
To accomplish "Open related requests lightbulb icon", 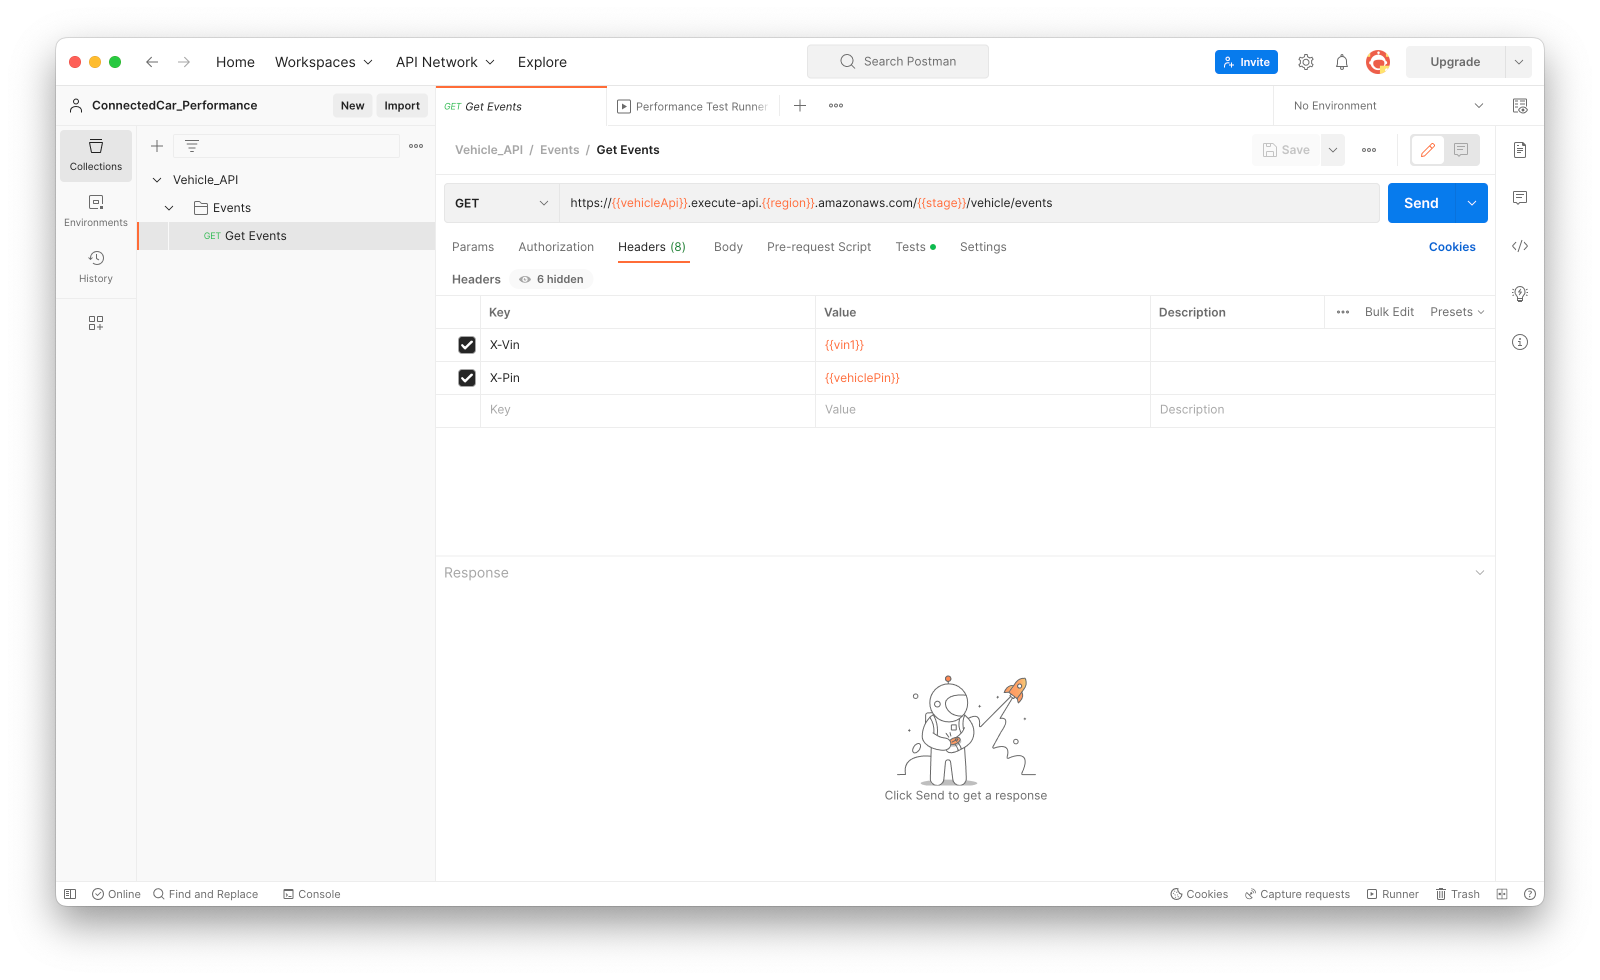I will [1520, 294].
